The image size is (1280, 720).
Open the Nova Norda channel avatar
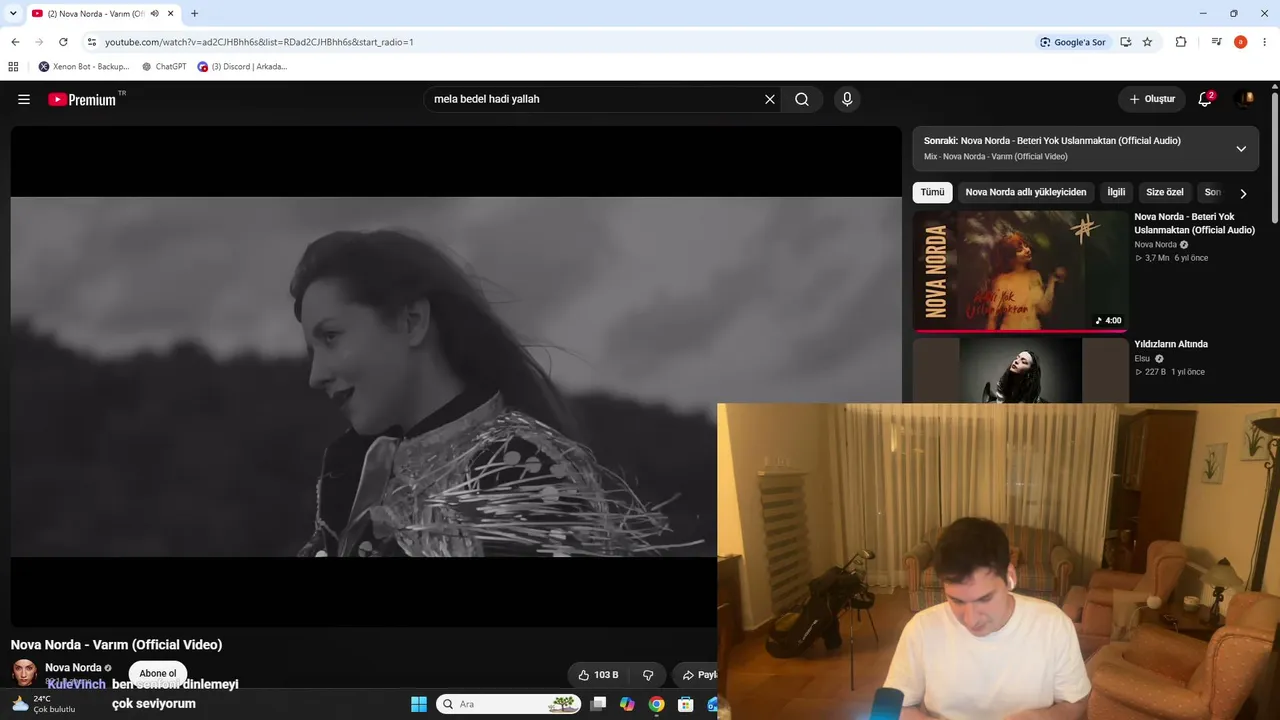pyautogui.click(x=24, y=672)
